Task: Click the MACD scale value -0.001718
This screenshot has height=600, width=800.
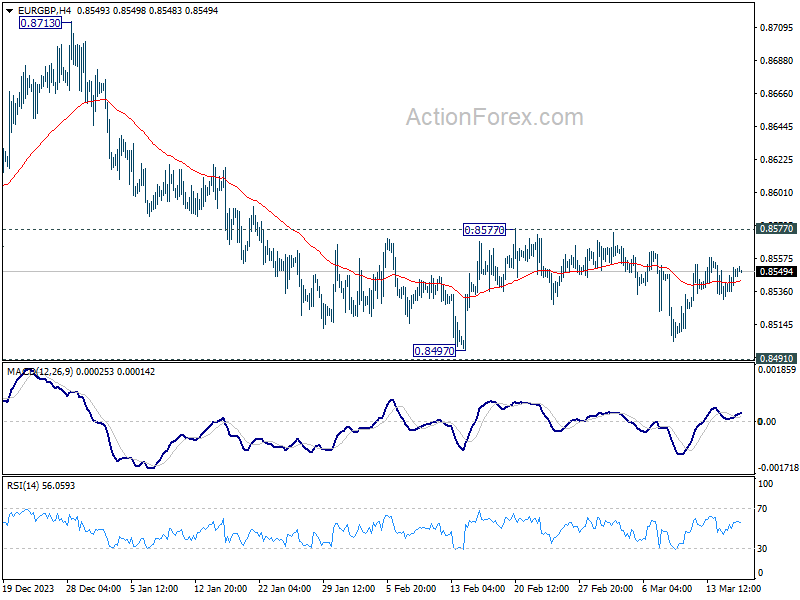Action: tap(777, 467)
